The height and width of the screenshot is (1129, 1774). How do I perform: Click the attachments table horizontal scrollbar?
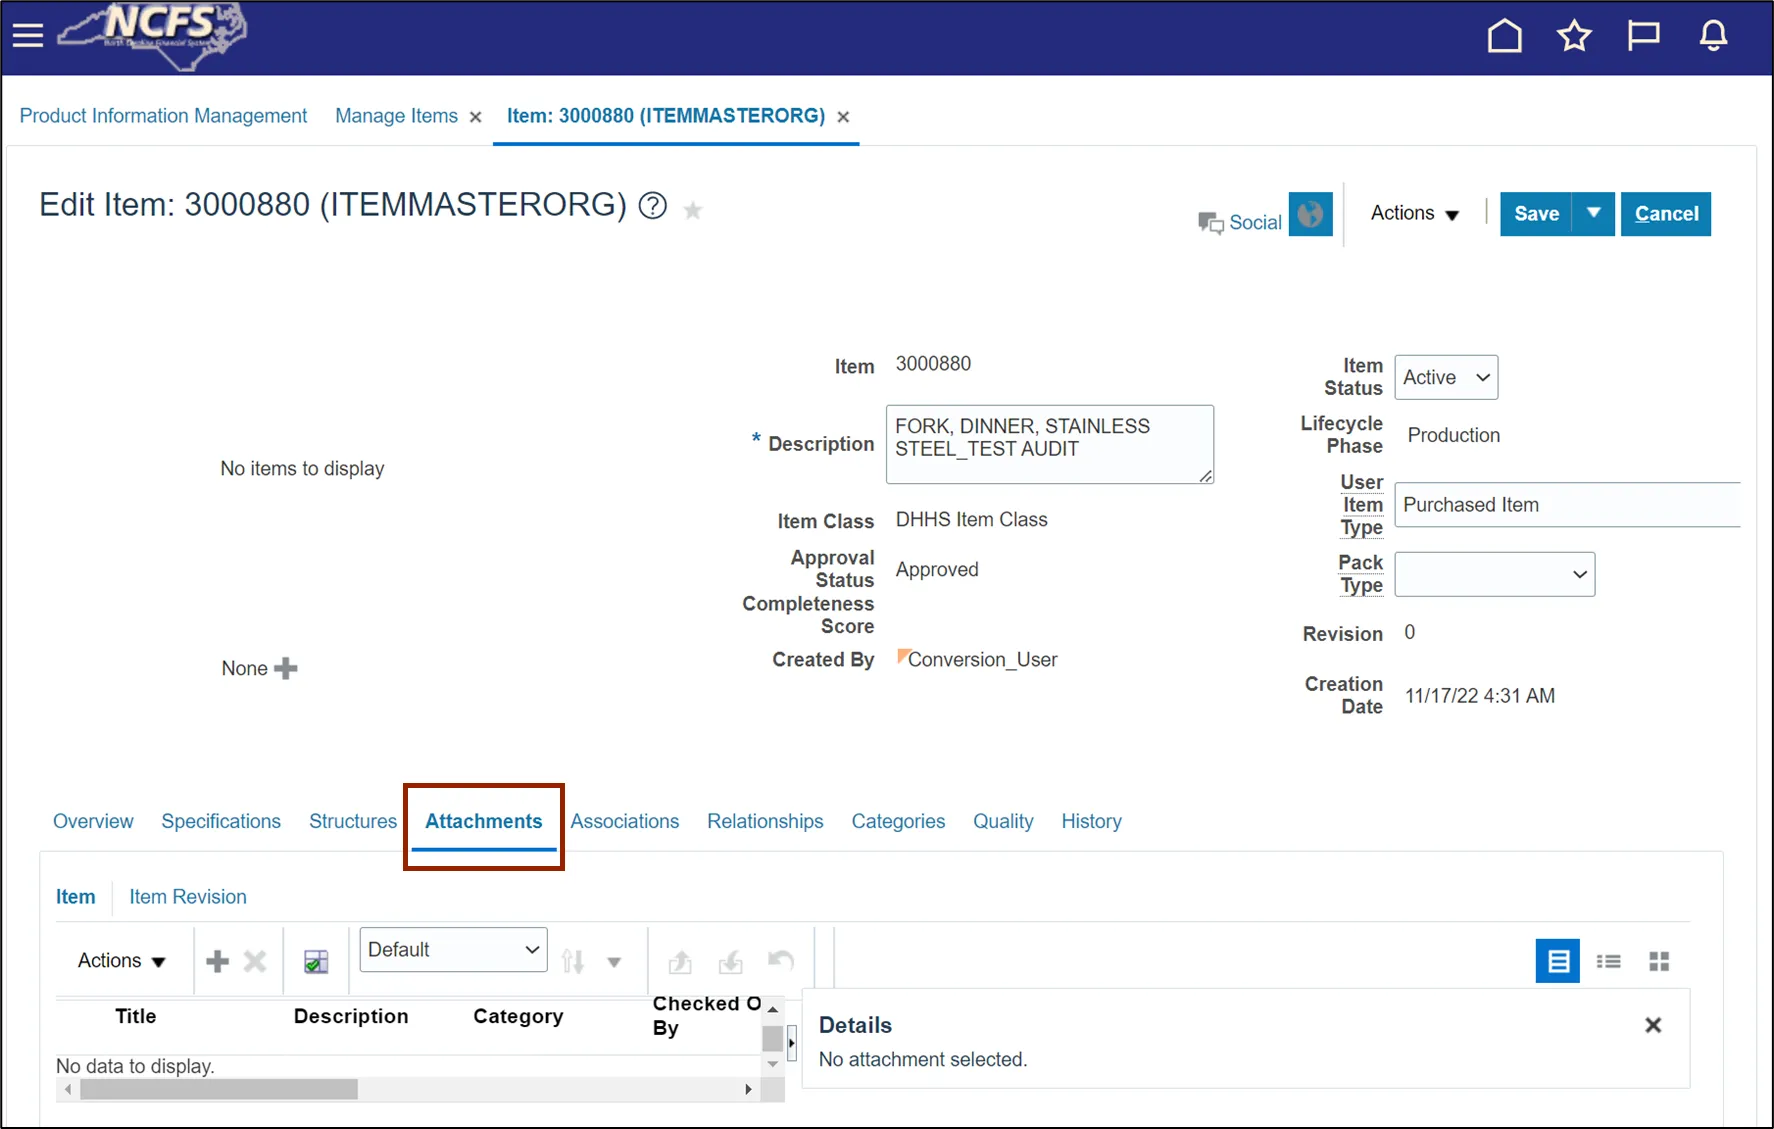click(x=218, y=1089)
